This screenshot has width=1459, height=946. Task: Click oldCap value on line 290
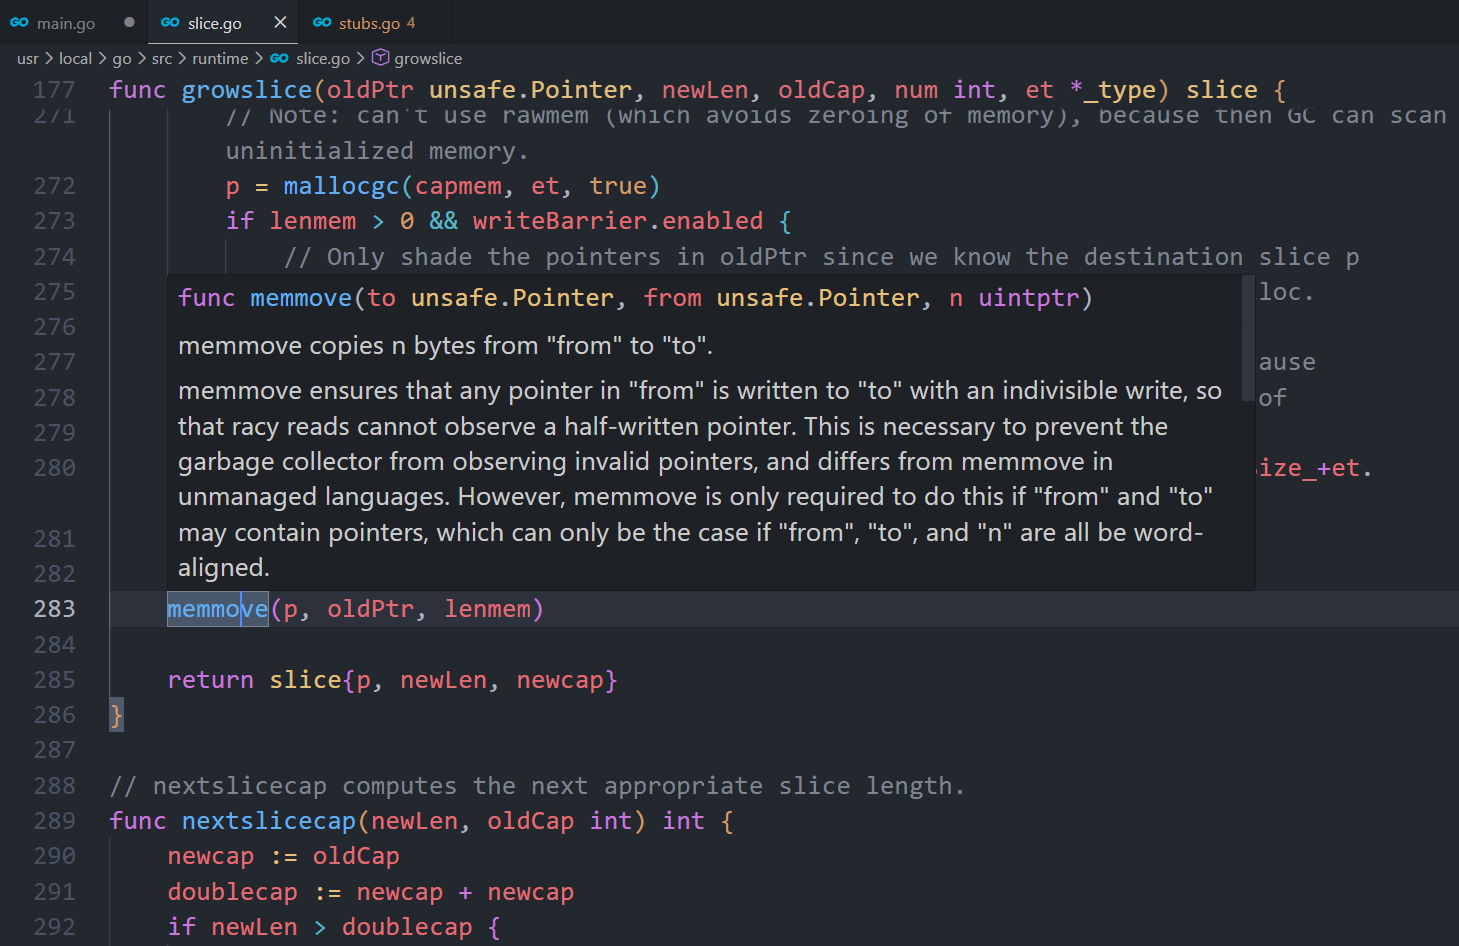click(356, 856)
